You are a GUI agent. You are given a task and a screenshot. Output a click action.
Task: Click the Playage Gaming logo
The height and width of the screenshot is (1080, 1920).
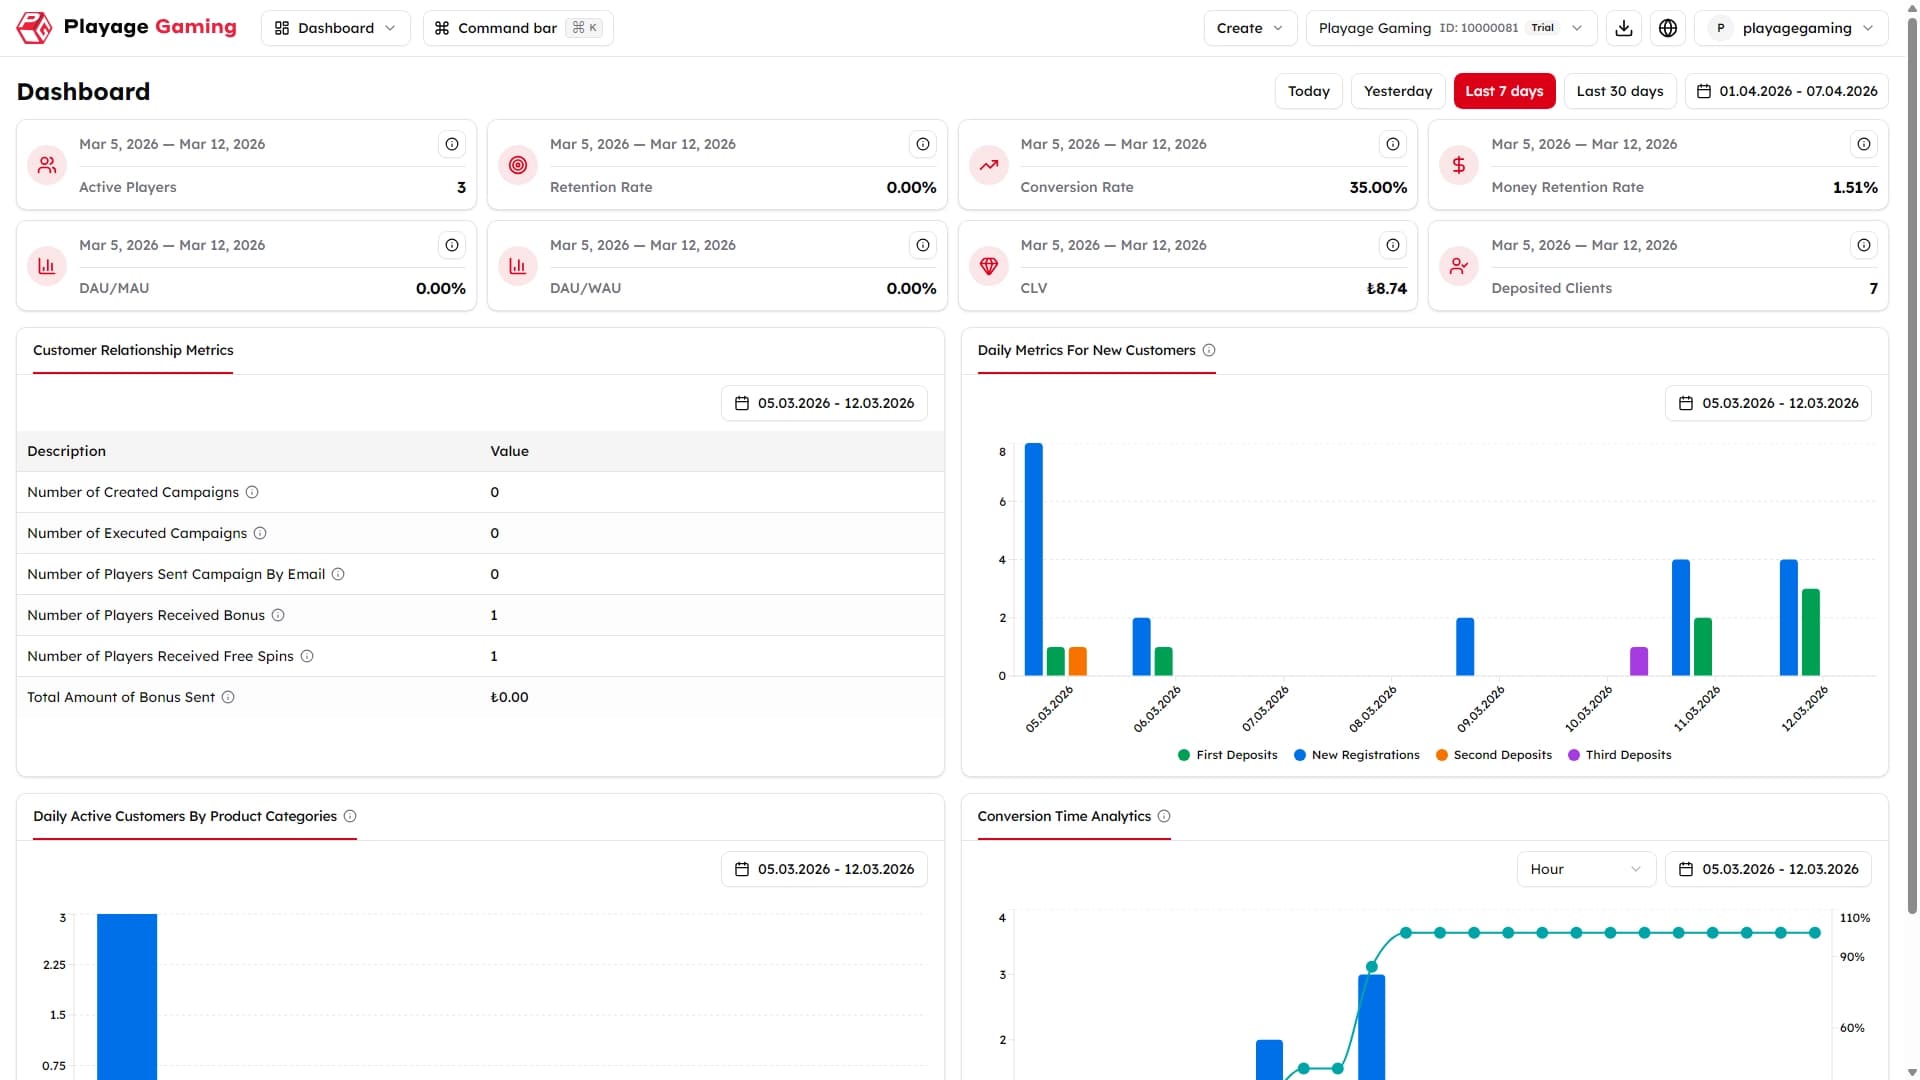[x=127, y=28]
